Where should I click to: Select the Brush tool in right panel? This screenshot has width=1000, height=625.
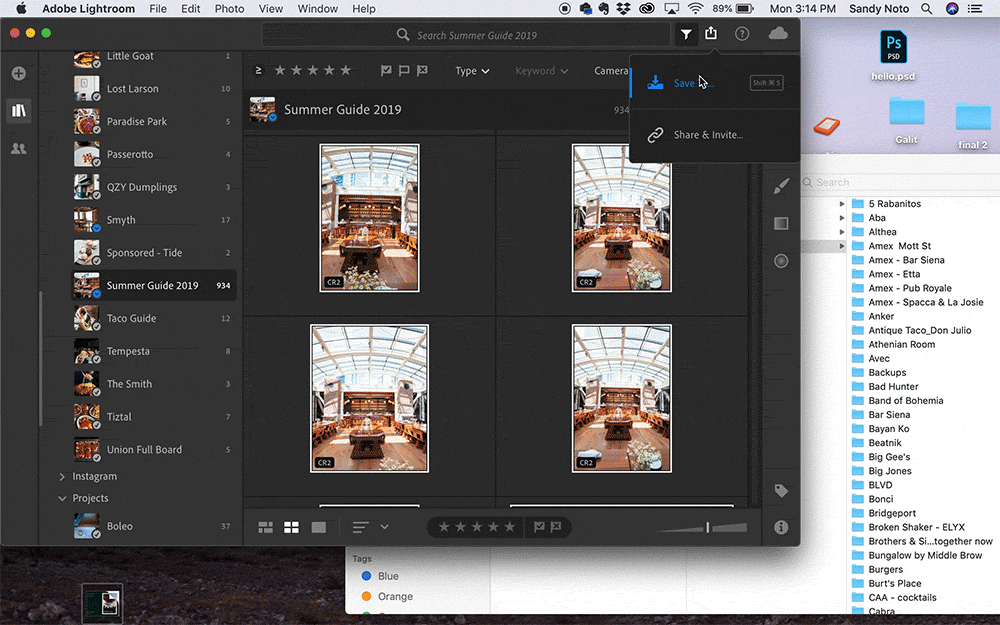782,185
